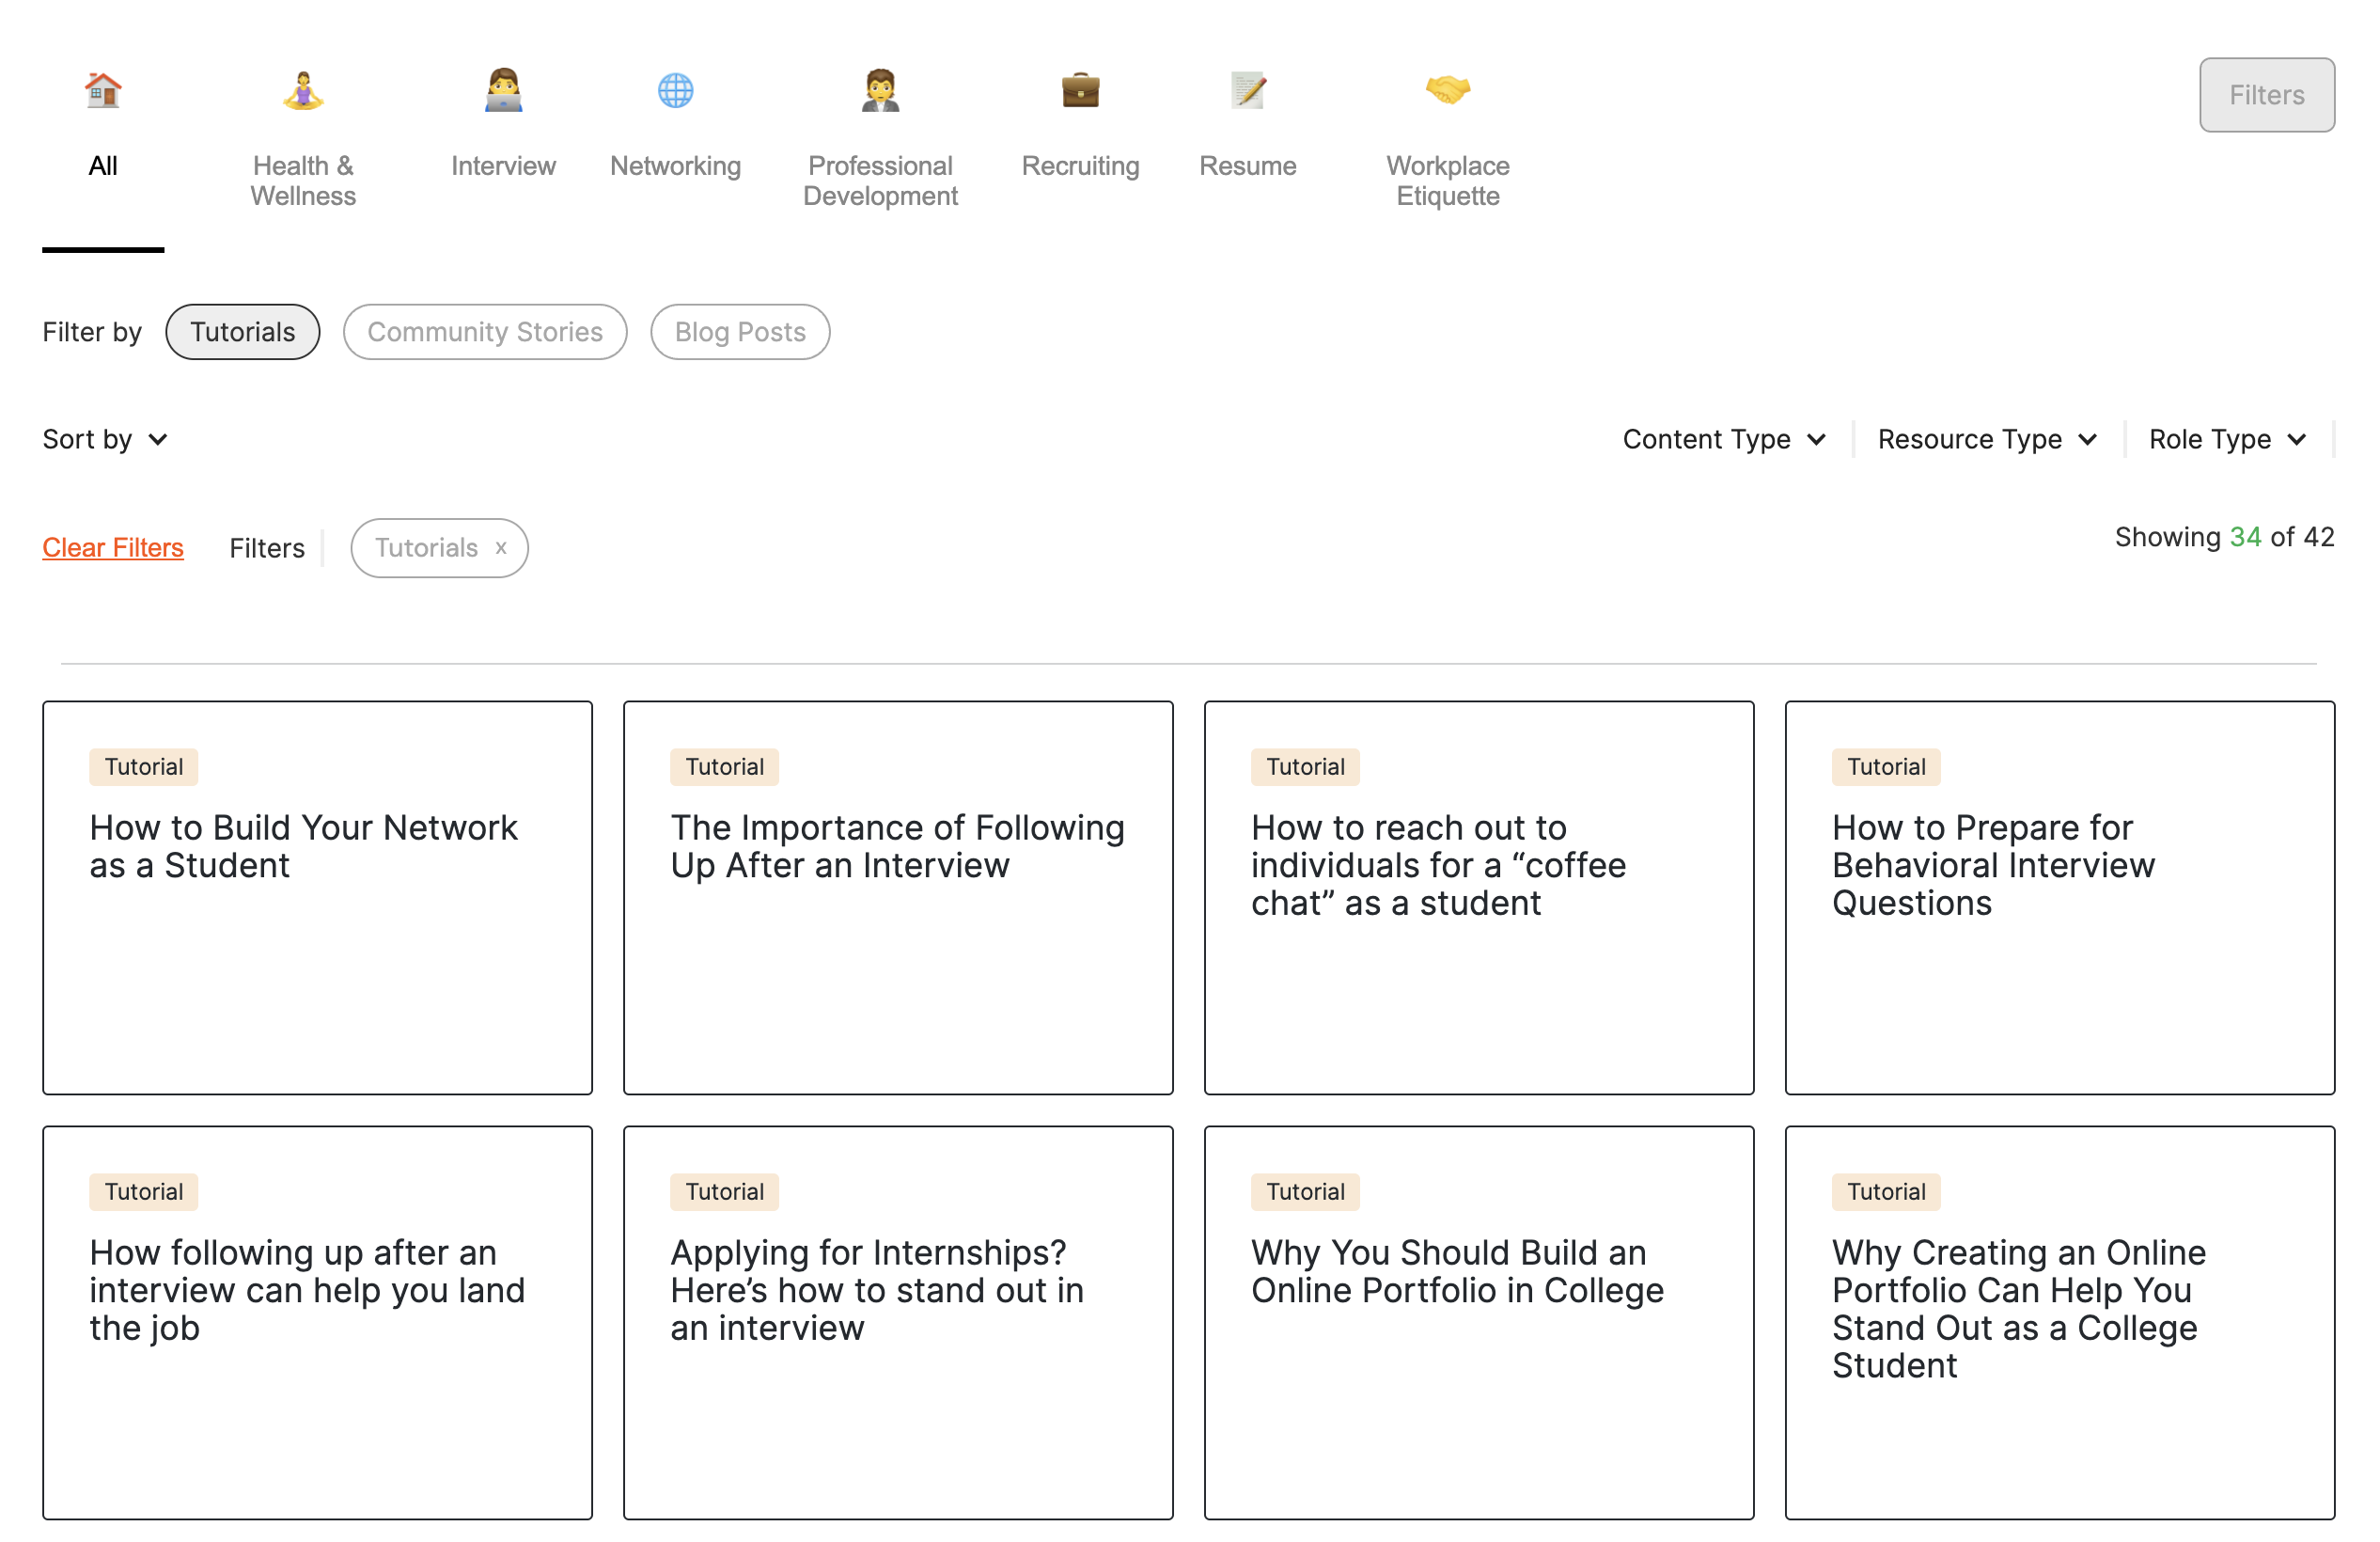
Task: Remove the Tutorials filter chip with x
Action: coord(501,548)
